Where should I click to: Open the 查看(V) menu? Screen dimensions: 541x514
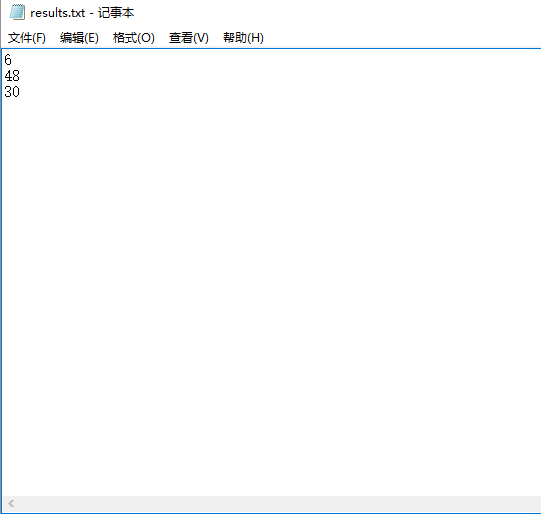189,38
